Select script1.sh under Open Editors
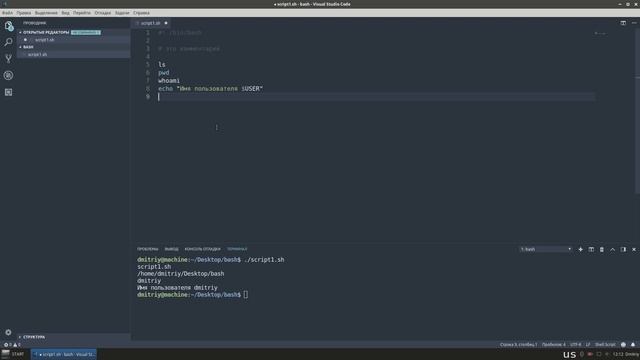 (x=73, y=40)
